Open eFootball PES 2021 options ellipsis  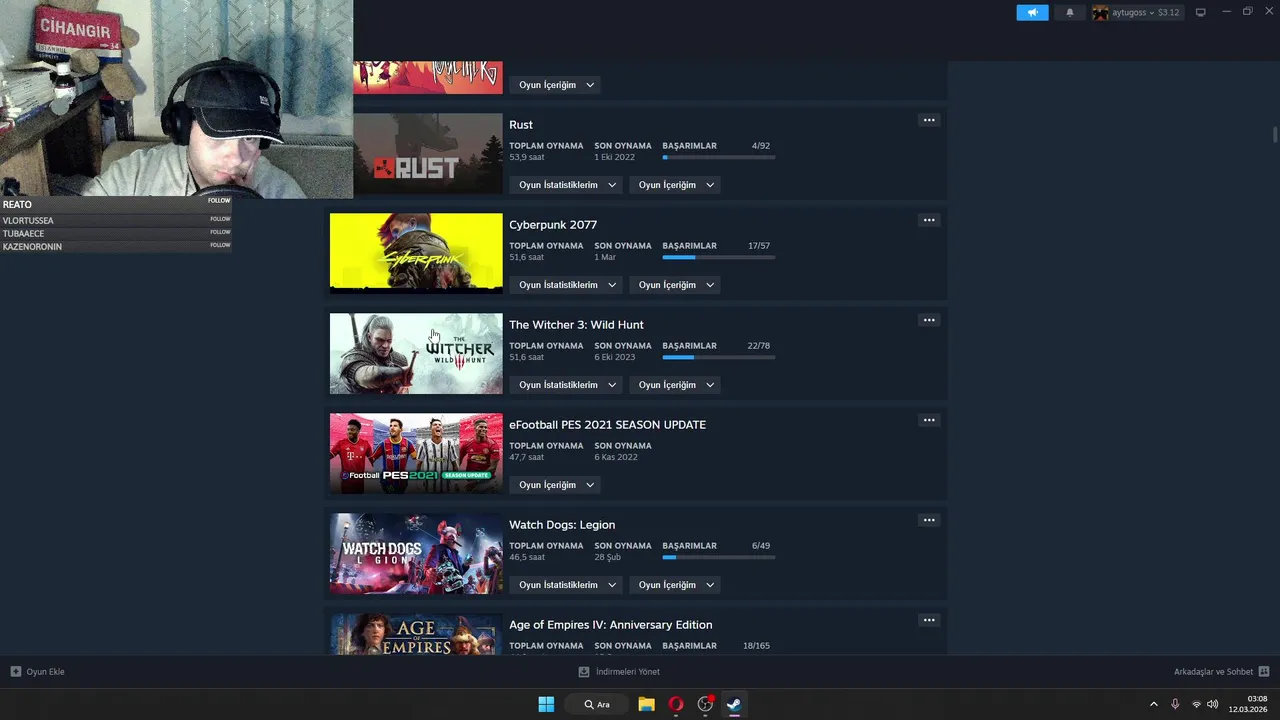pos(929,420)
